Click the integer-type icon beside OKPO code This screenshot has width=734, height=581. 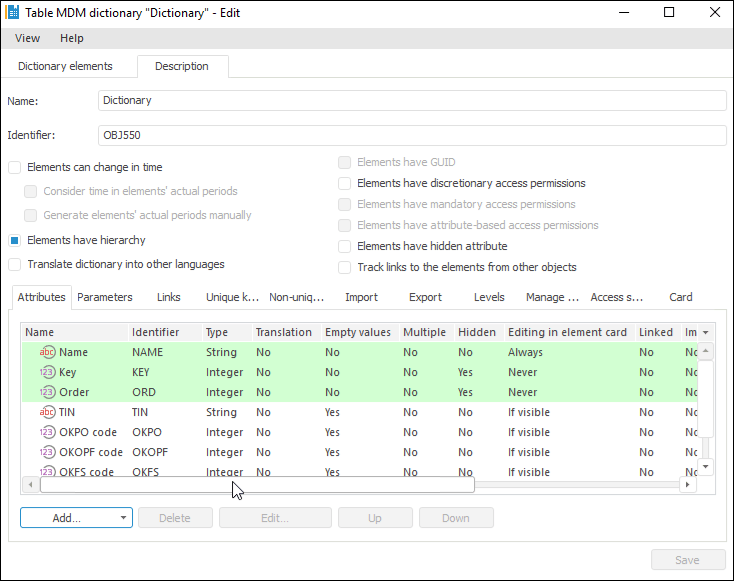click(x=47, y=432)
